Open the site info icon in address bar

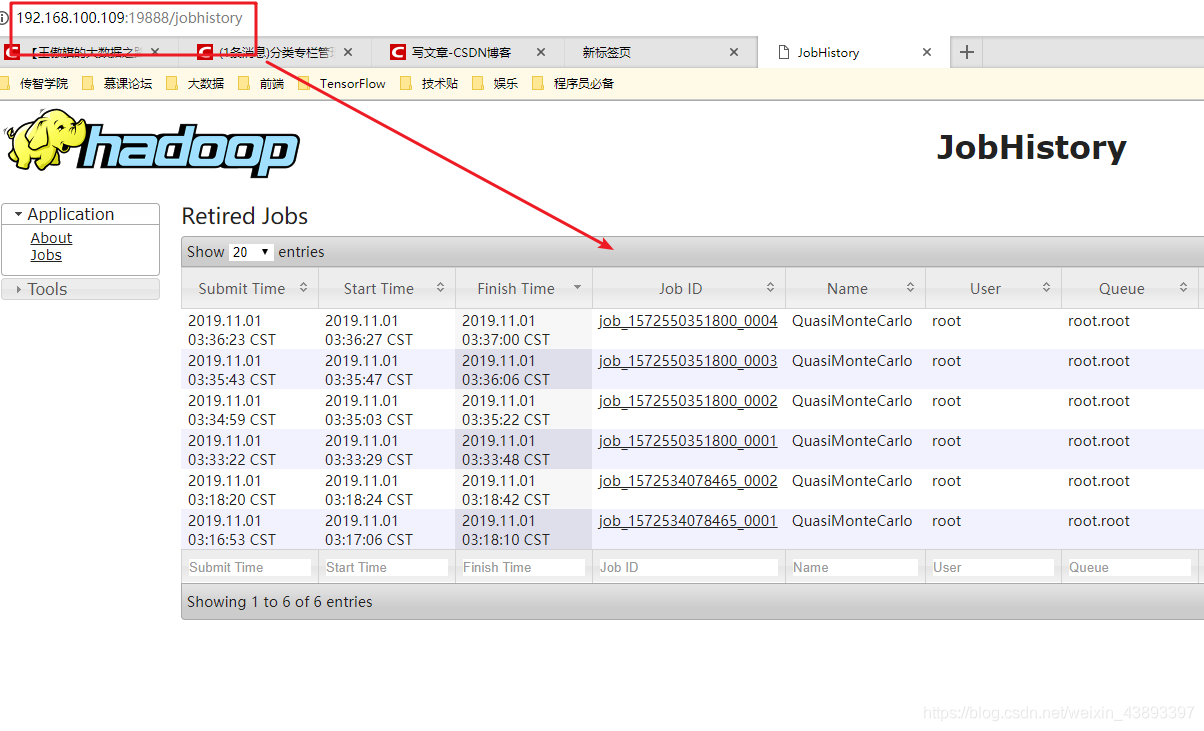point(4,18)
